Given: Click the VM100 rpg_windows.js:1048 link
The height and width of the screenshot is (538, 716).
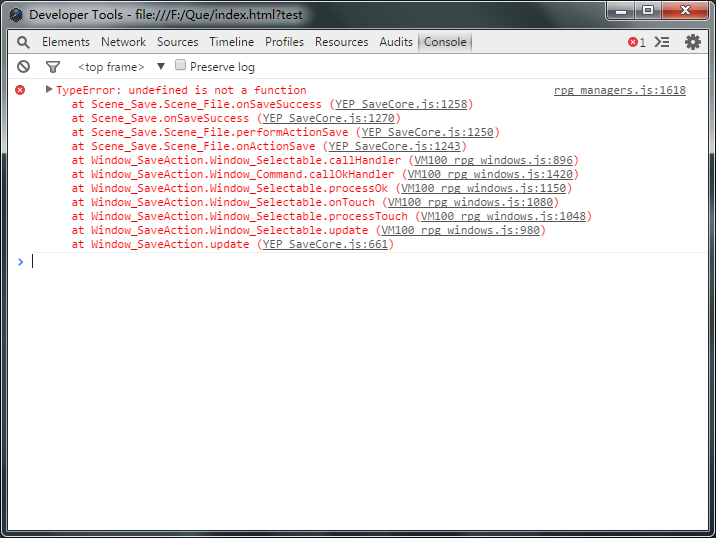Looking at the screenshot, I should (503, 216).
